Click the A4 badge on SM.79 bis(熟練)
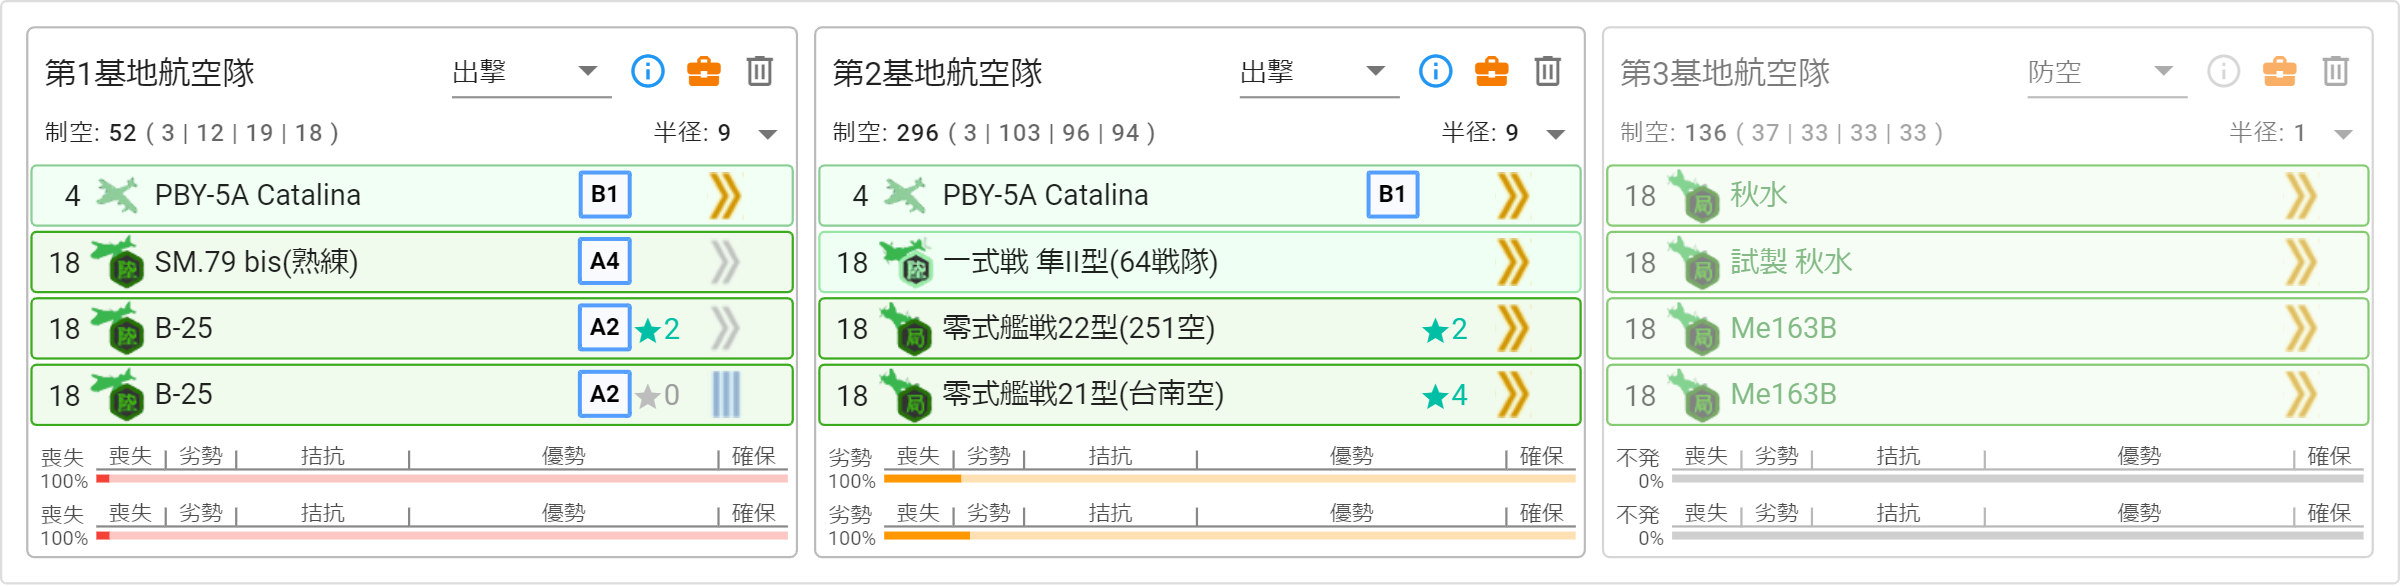 click(604, 262)
